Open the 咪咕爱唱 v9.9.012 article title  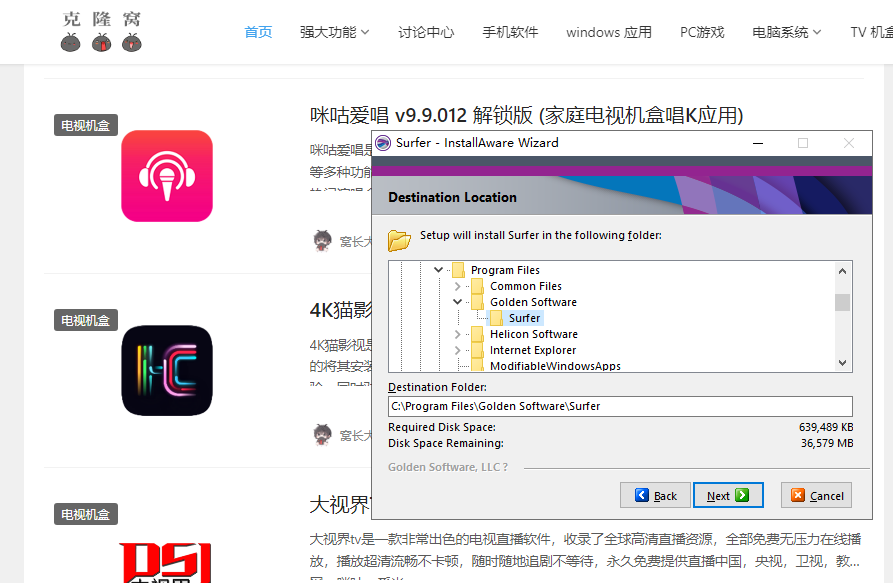[526, 115]
